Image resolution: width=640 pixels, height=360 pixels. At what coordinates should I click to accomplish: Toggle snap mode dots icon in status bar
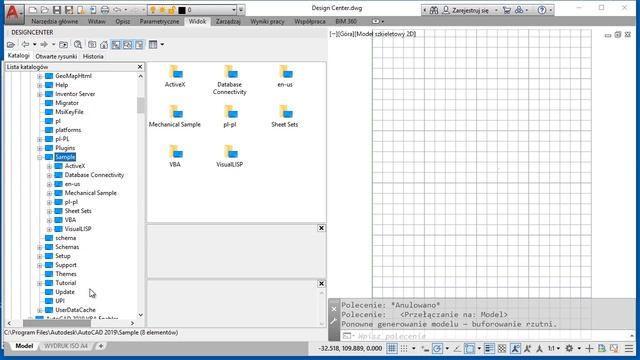pyautogui.click(x=404, y=349)
